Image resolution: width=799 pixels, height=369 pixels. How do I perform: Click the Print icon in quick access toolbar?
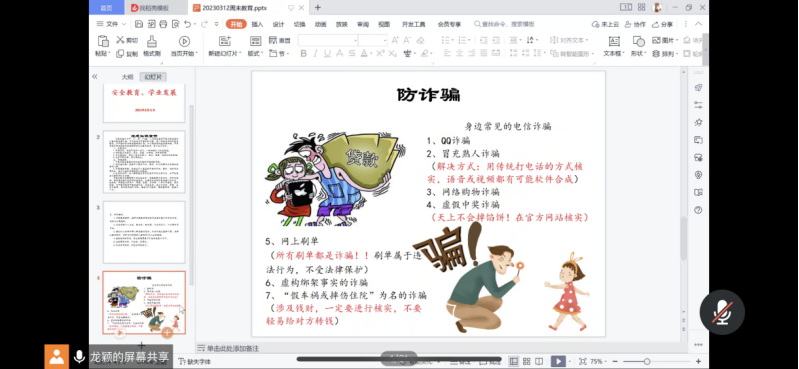pos(163,24)
